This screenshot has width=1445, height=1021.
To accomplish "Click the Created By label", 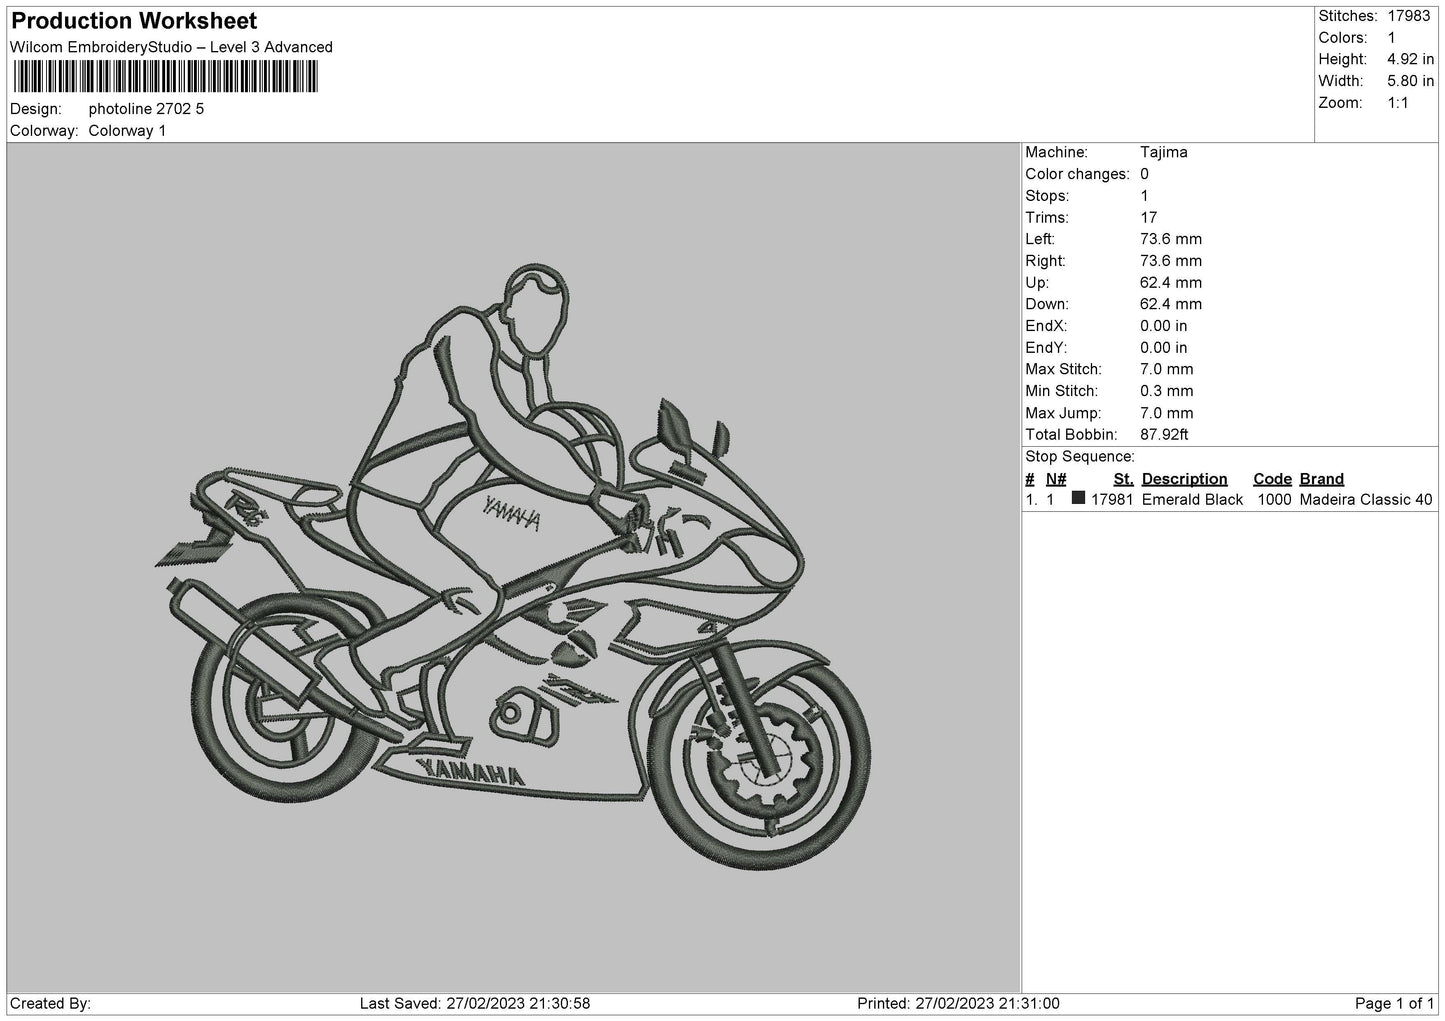I will (x=50, y=1004).
